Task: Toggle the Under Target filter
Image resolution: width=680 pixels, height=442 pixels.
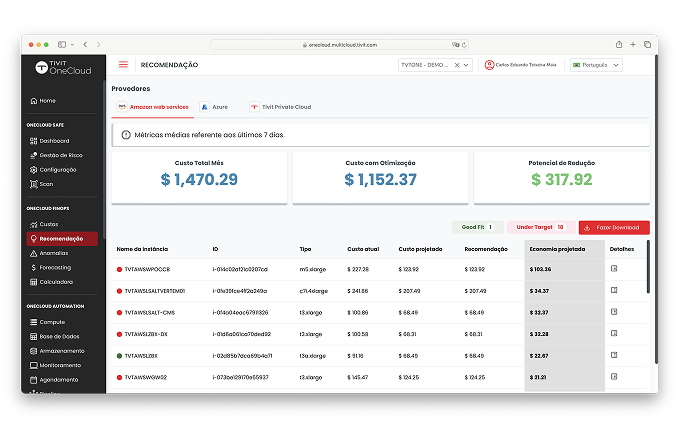Action: coord(540,228)
